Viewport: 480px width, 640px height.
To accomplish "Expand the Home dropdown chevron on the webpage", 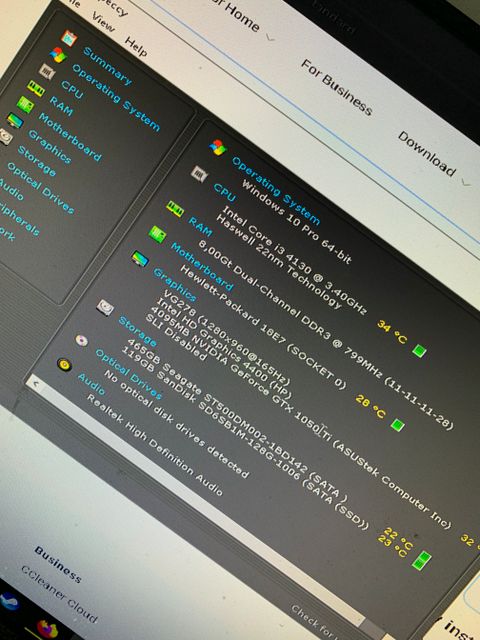I will click(x=270, y=38).
